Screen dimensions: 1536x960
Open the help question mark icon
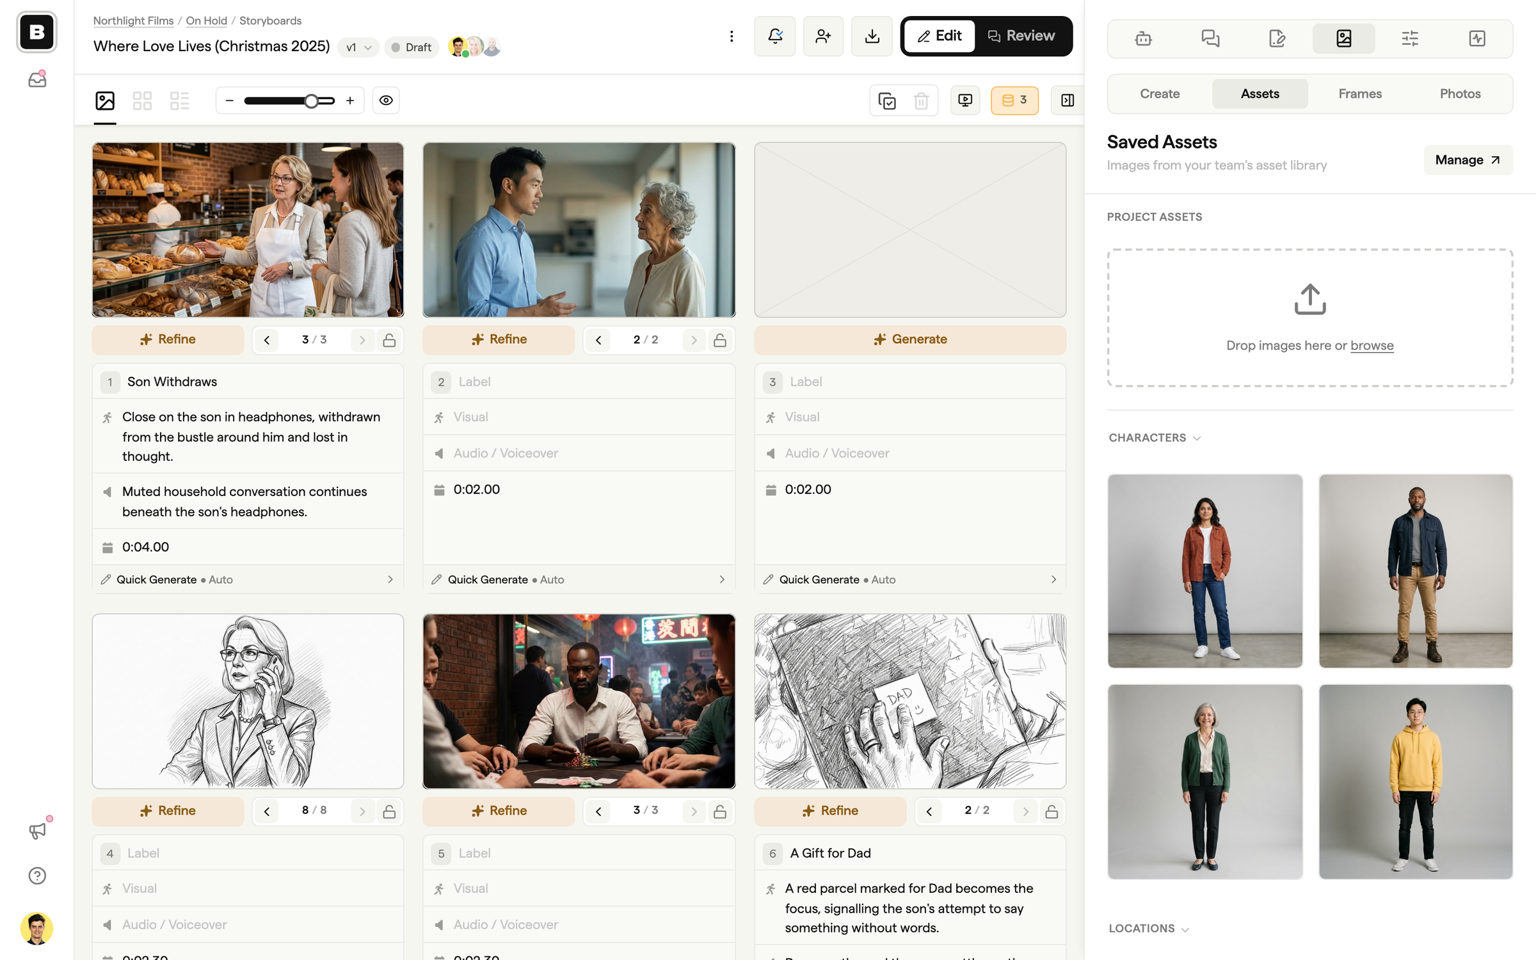tap(37, 876)
